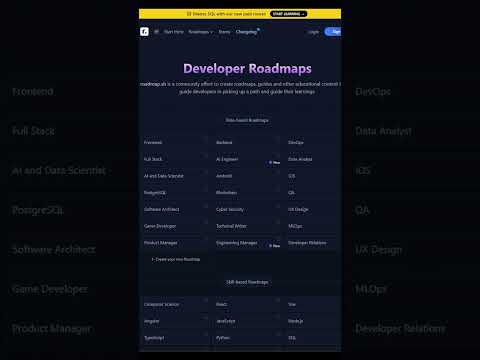The height and width of the screenshot is (360, 480).
Task: Open the Software Architect roadmap card
Action: tap(176, 209)
